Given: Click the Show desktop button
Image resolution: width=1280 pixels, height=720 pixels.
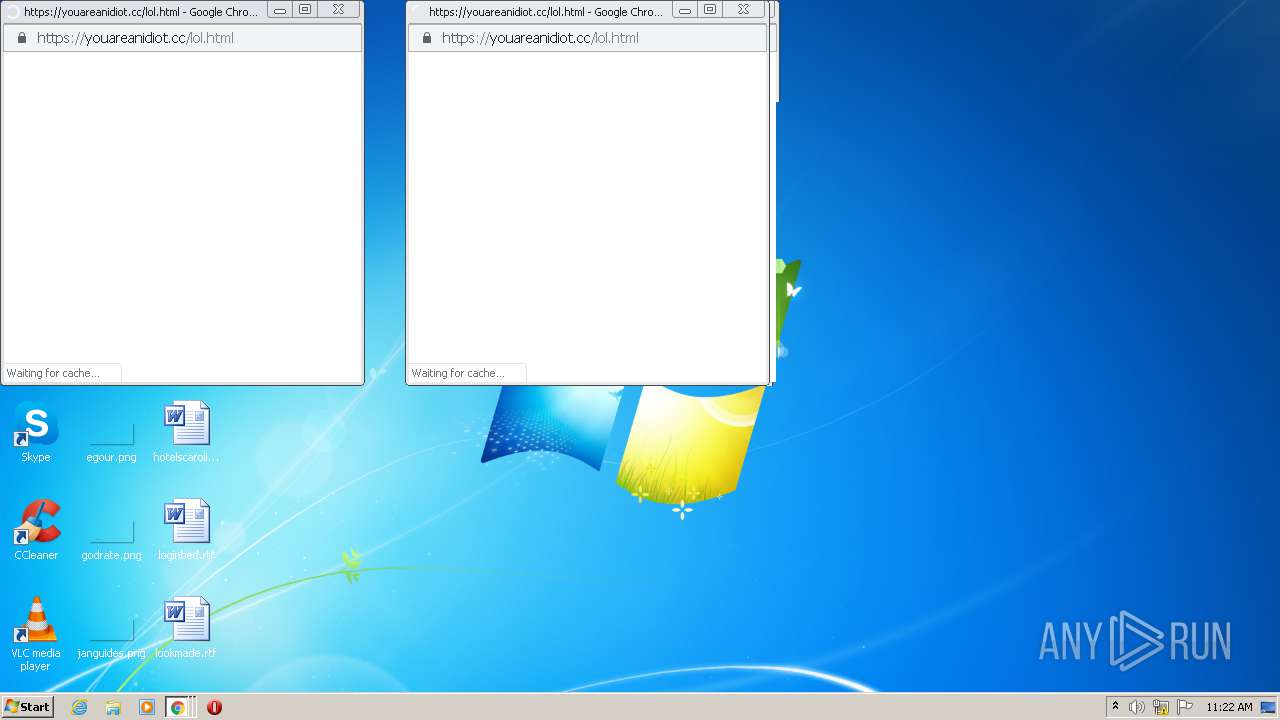Looking at the screenshot, I should [1268, 707].
